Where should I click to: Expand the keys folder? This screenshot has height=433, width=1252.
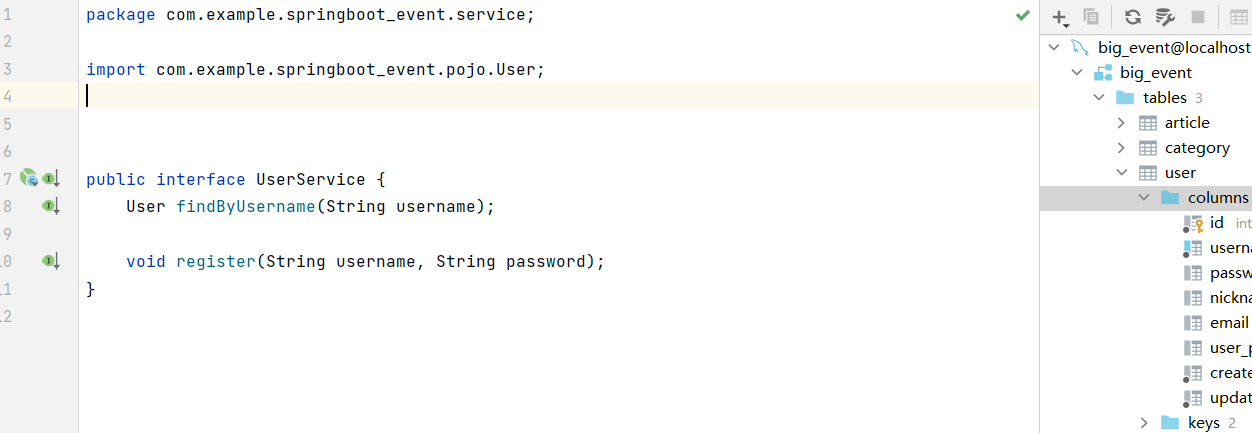[x=1144, y=423]
